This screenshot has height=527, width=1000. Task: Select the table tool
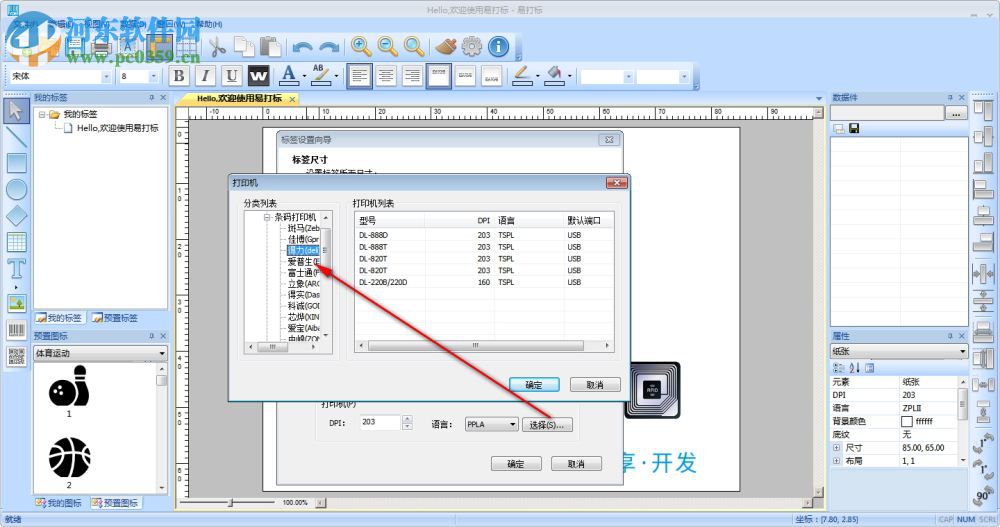(x=16, y=242)
